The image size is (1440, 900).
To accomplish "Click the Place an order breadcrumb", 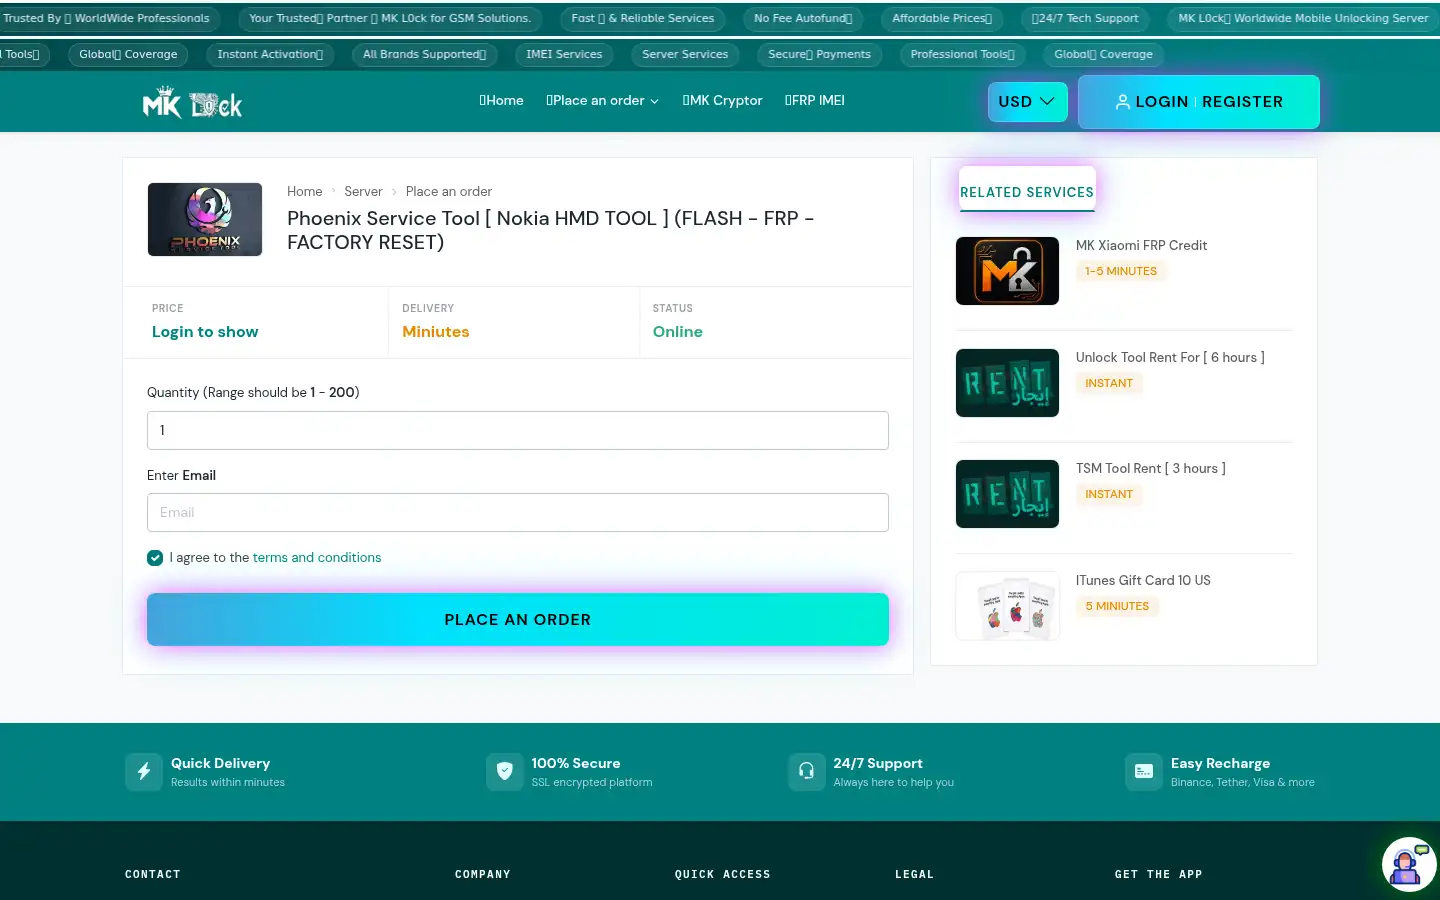I will coord(448,192).
